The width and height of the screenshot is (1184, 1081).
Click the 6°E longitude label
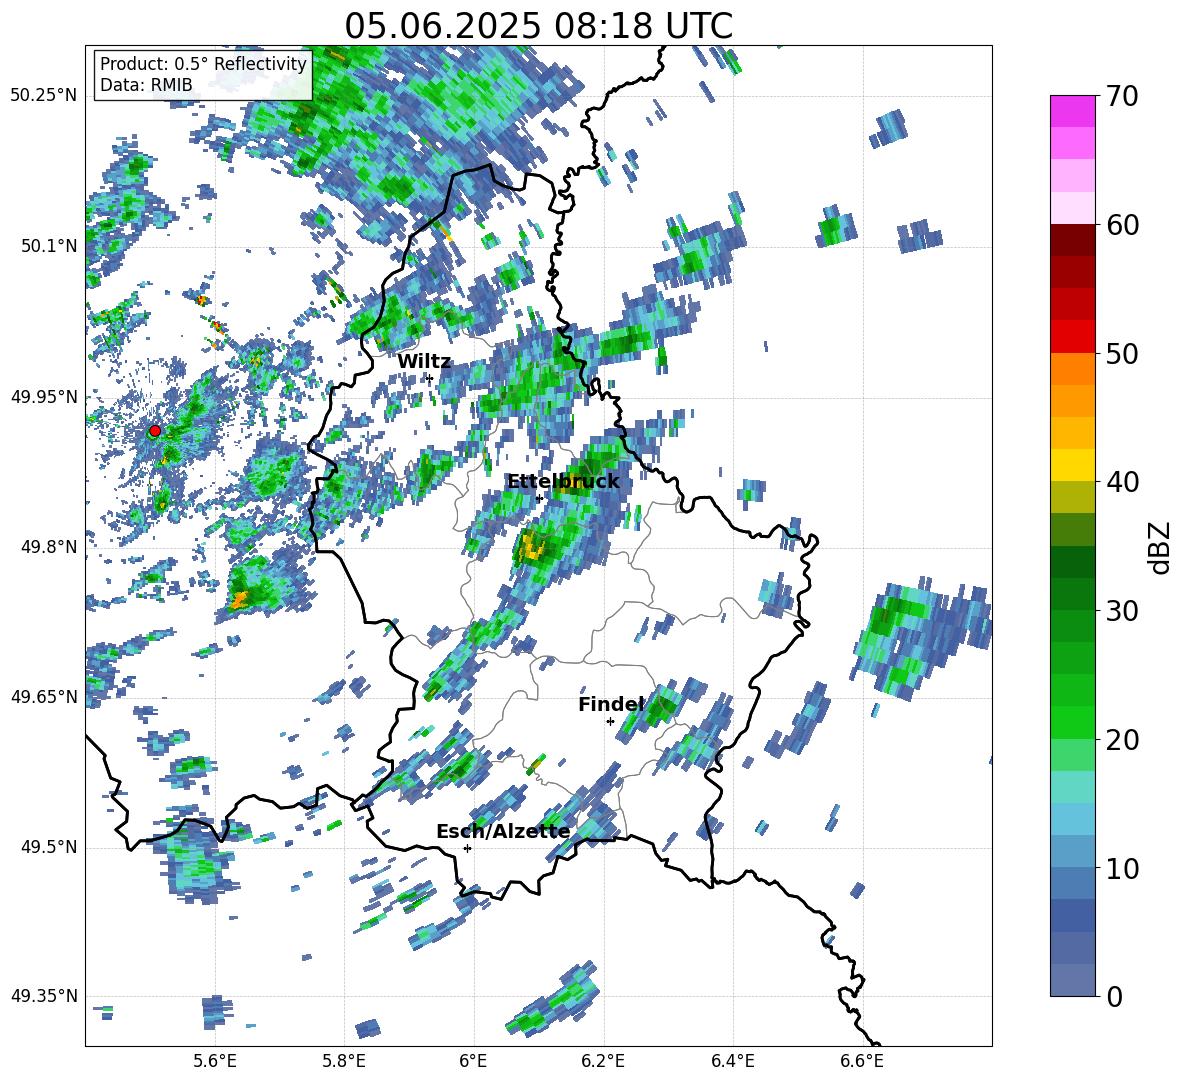473,1061
